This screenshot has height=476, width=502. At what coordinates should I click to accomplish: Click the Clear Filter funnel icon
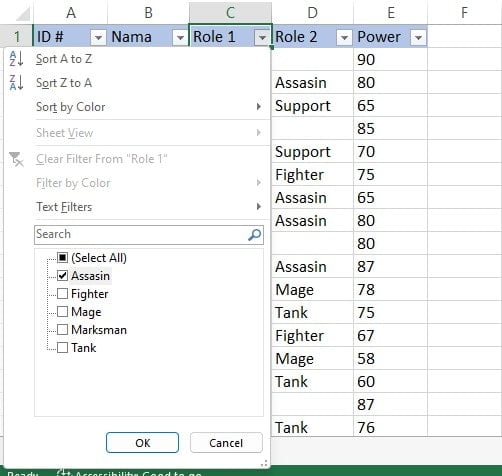[x=16, y=159]
